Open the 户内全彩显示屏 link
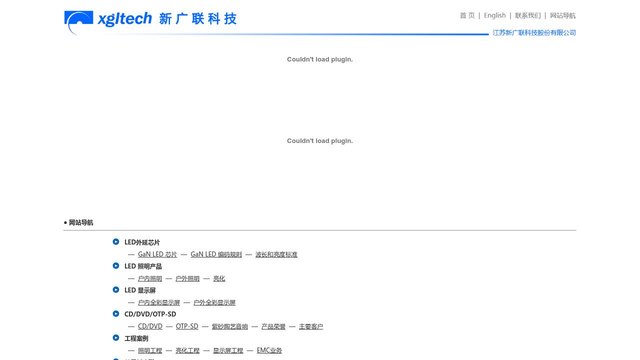This screenshot has width=640, height=360. [159, 302]
